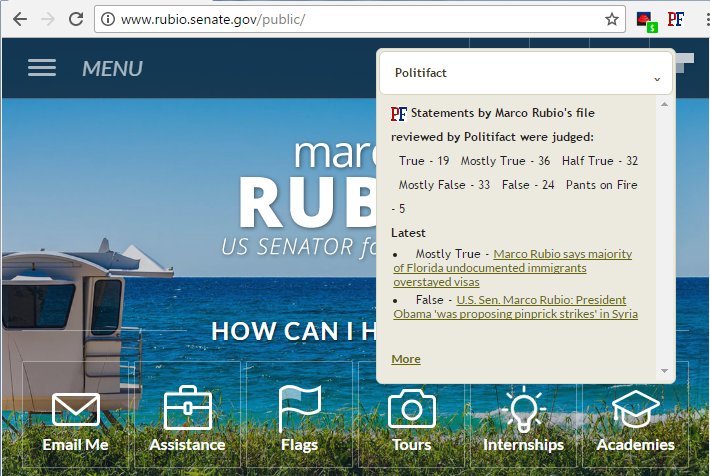Click the Internships label
Viewport: 710px width, 476px height.
(524, 445)
